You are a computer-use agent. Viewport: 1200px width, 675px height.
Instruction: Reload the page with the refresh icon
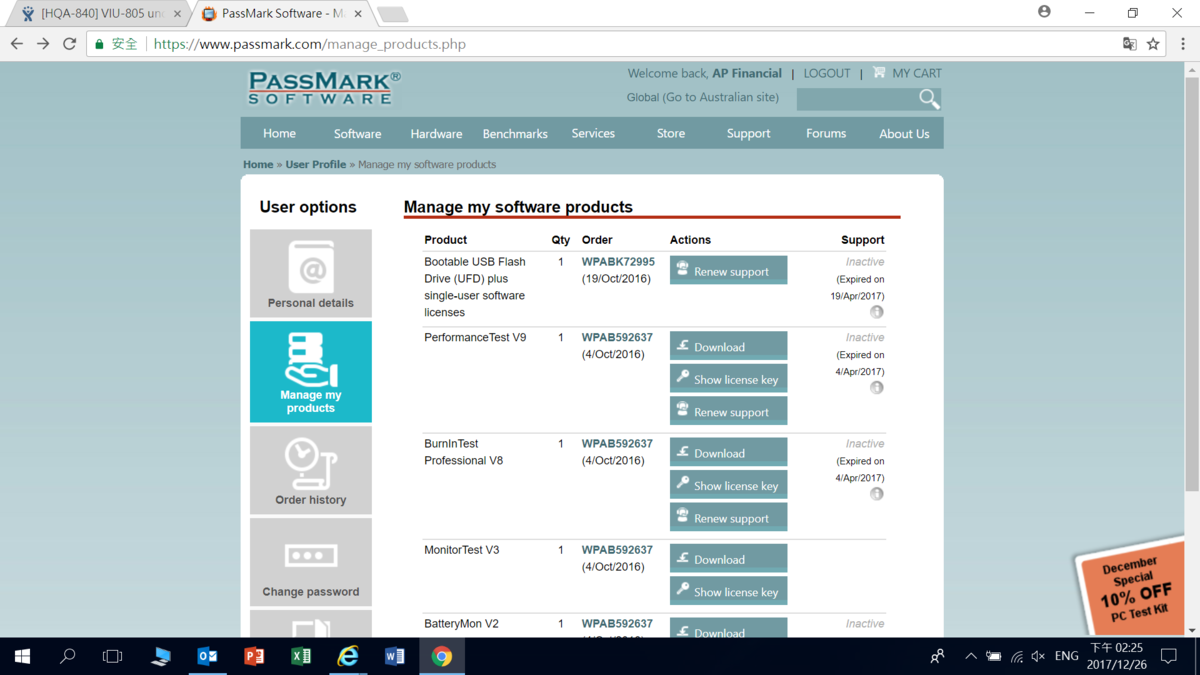tap(69, 44)
